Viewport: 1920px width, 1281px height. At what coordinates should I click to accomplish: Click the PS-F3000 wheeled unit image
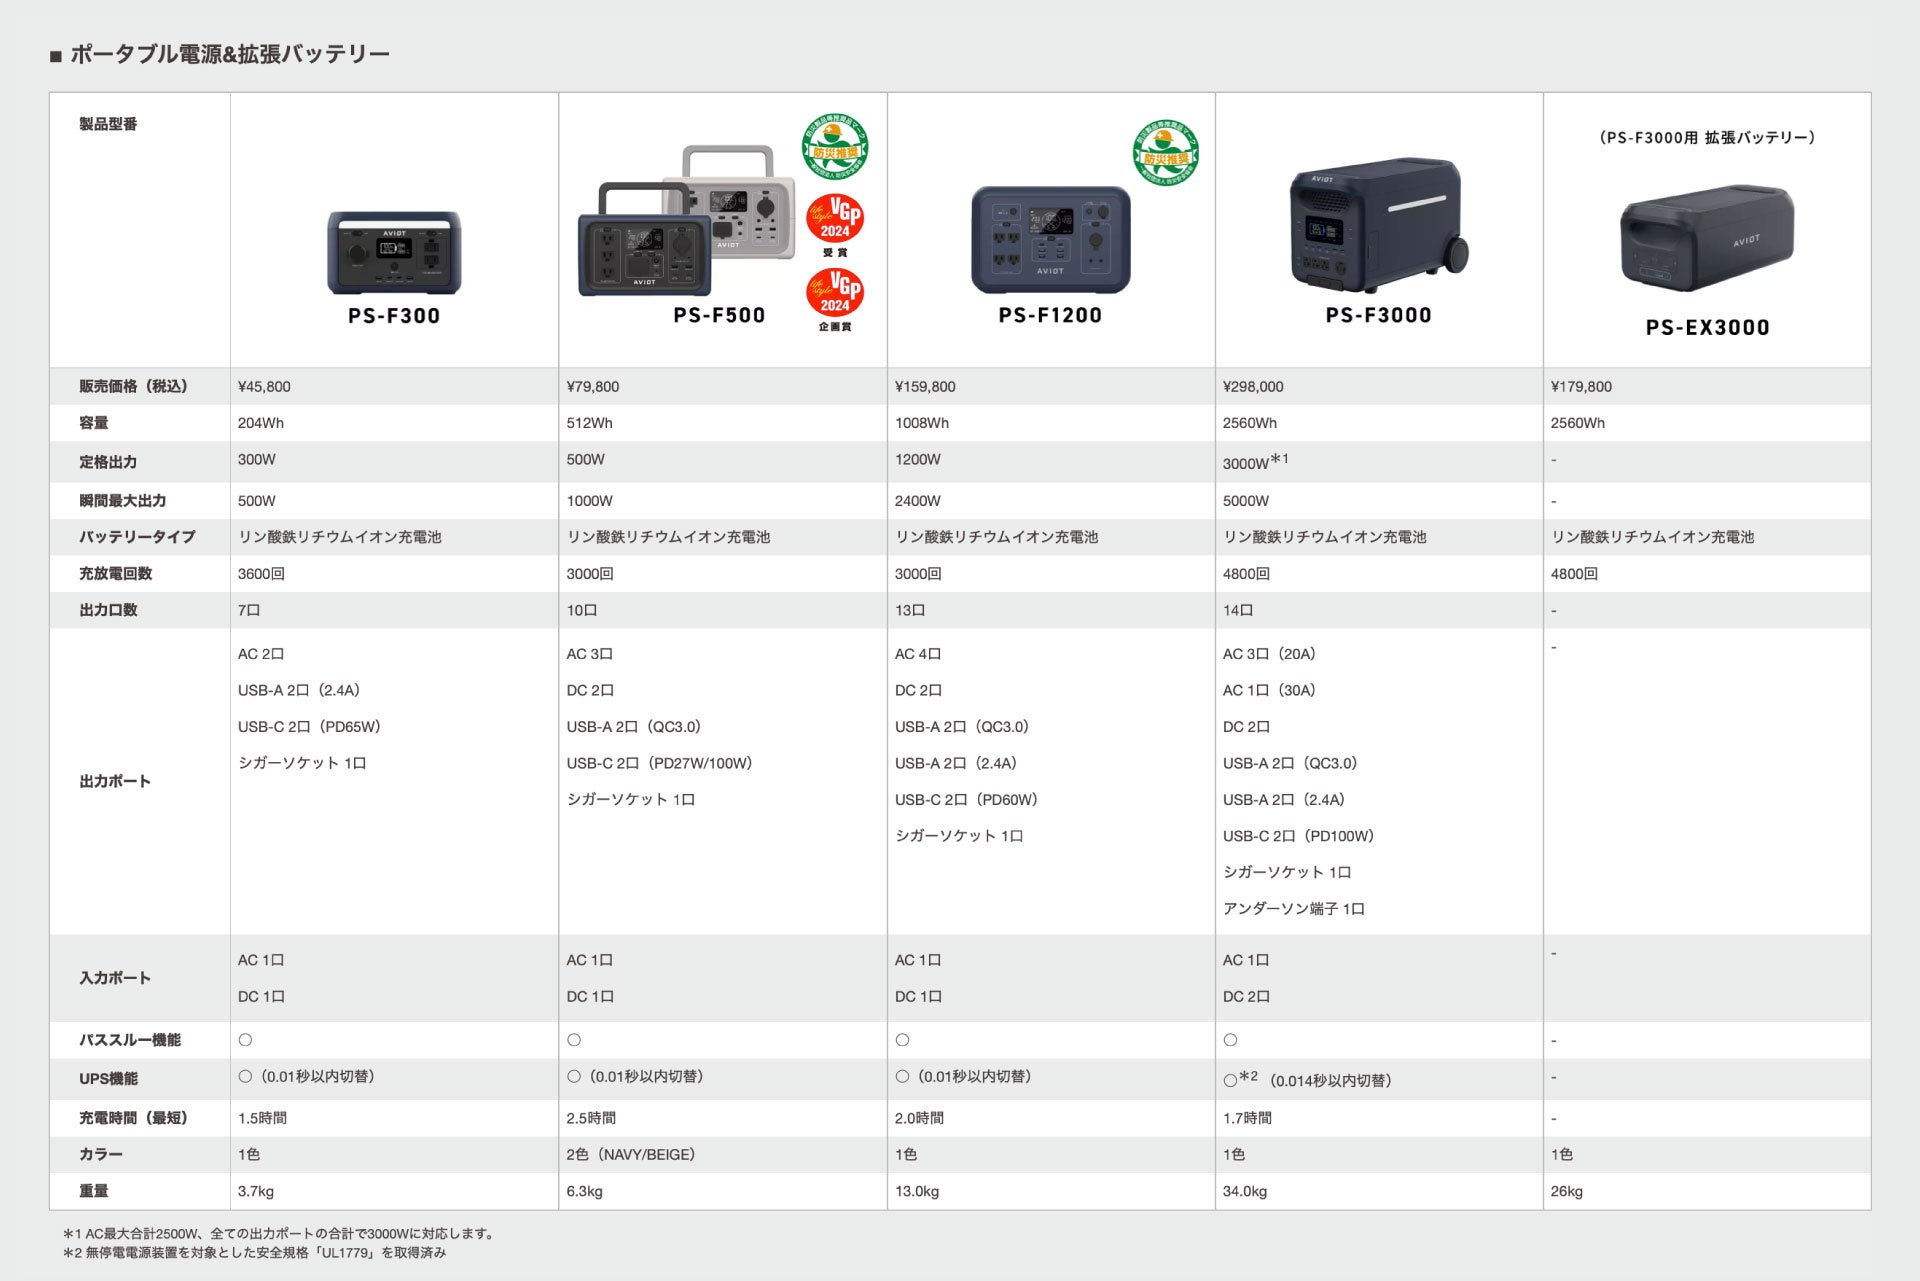[1378, 225]
